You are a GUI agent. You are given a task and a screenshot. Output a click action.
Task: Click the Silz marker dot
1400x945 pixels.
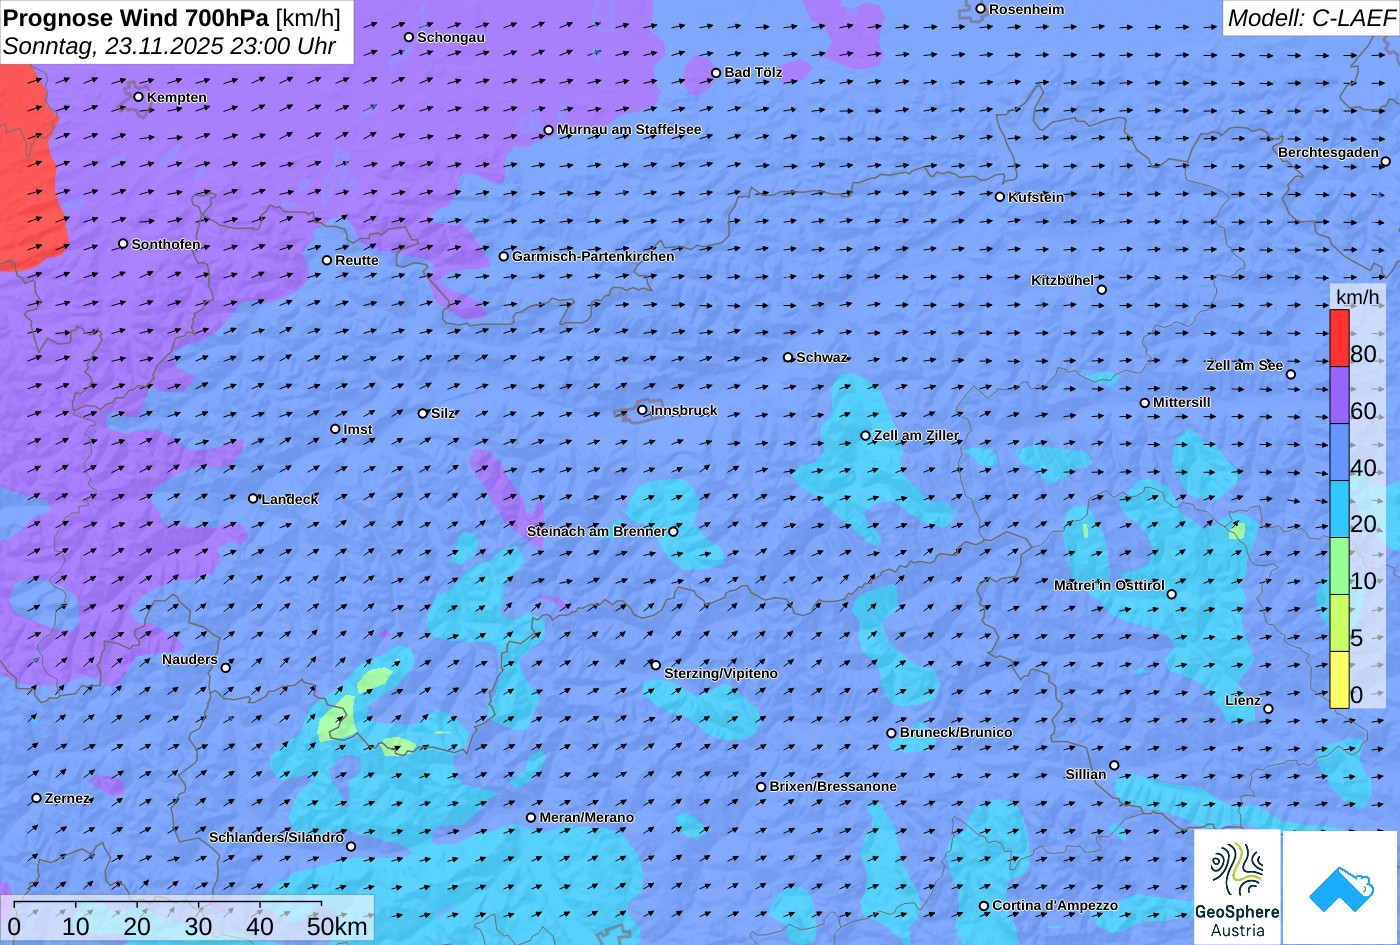click(423, 413)
